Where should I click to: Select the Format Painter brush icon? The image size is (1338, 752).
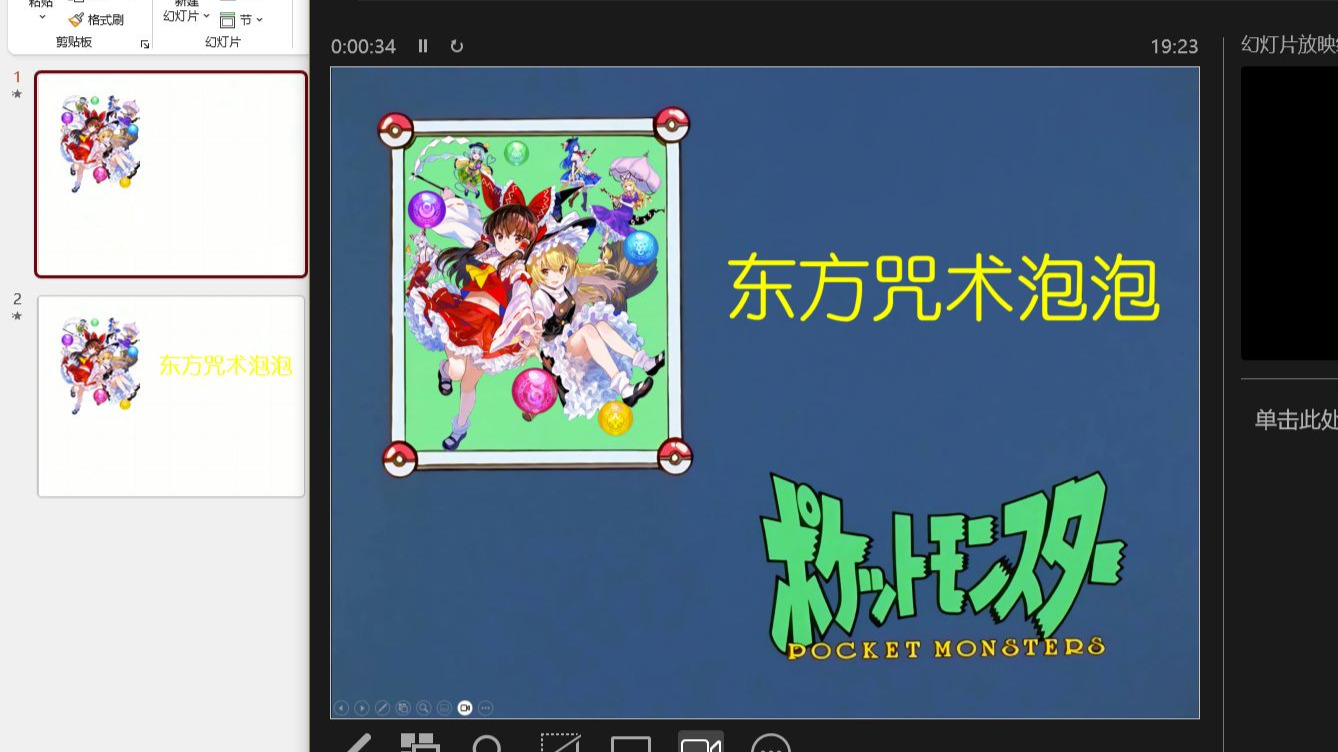(x=76, y=20)
